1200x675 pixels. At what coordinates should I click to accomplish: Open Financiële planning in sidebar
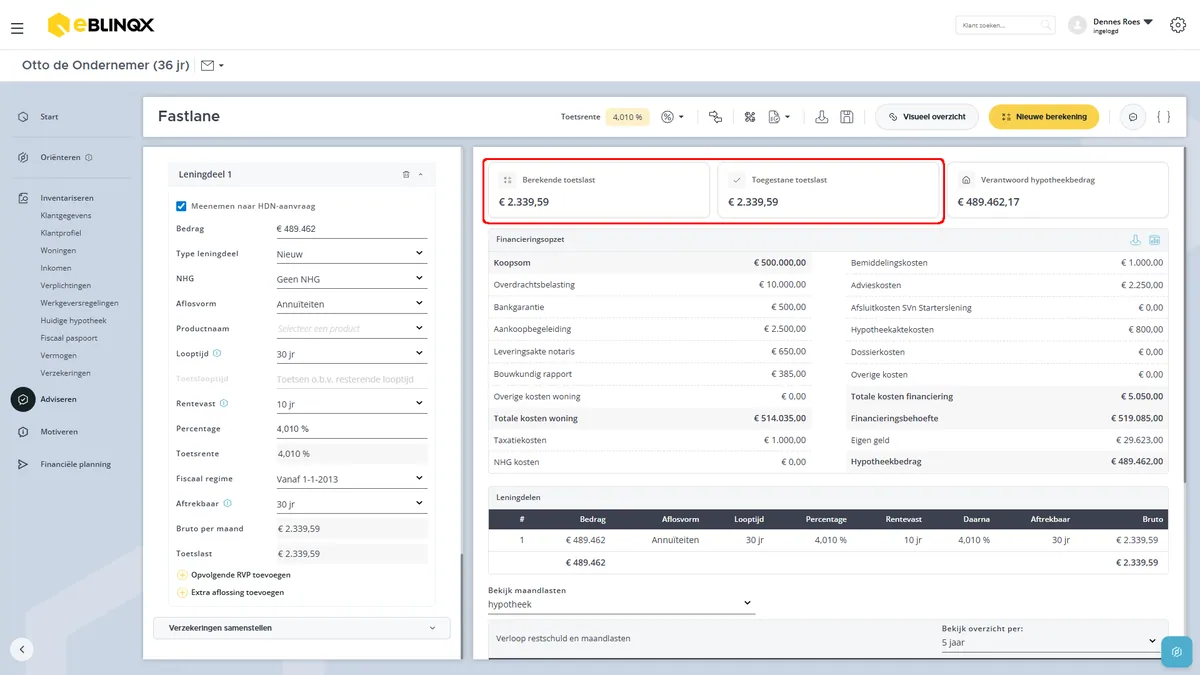coord(75,464)
